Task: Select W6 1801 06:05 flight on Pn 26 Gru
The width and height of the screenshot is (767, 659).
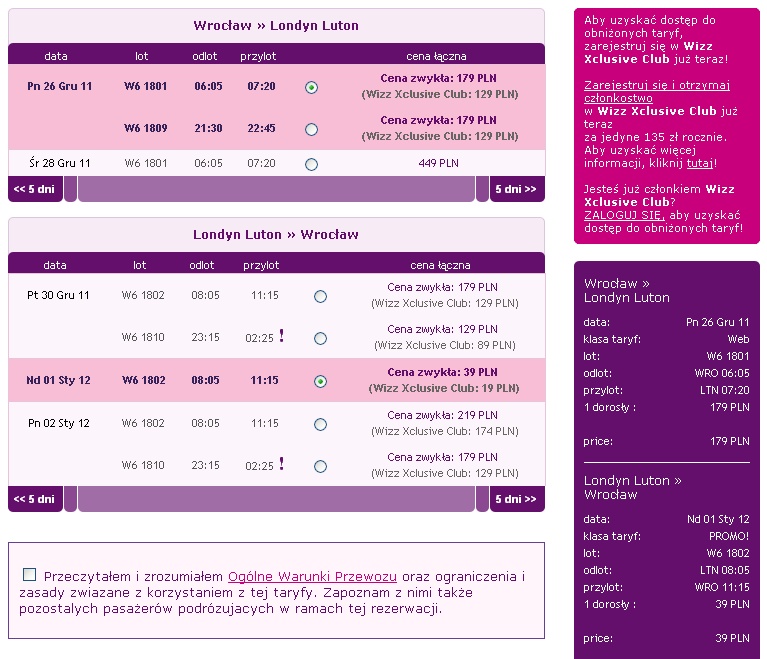Action: (x=312, y=88)
